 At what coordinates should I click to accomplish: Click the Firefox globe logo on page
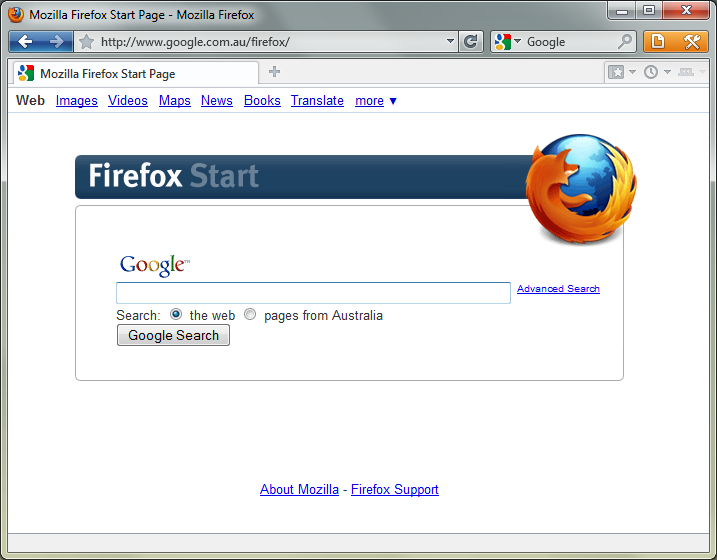tap(581, 188)
